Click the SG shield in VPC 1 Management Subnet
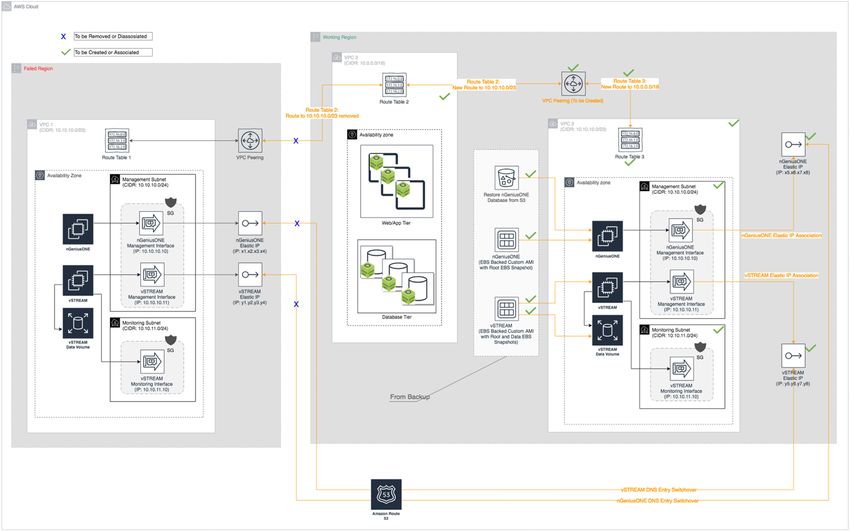The height and width of the screenshot is (531, 850). tap(171, 203)
